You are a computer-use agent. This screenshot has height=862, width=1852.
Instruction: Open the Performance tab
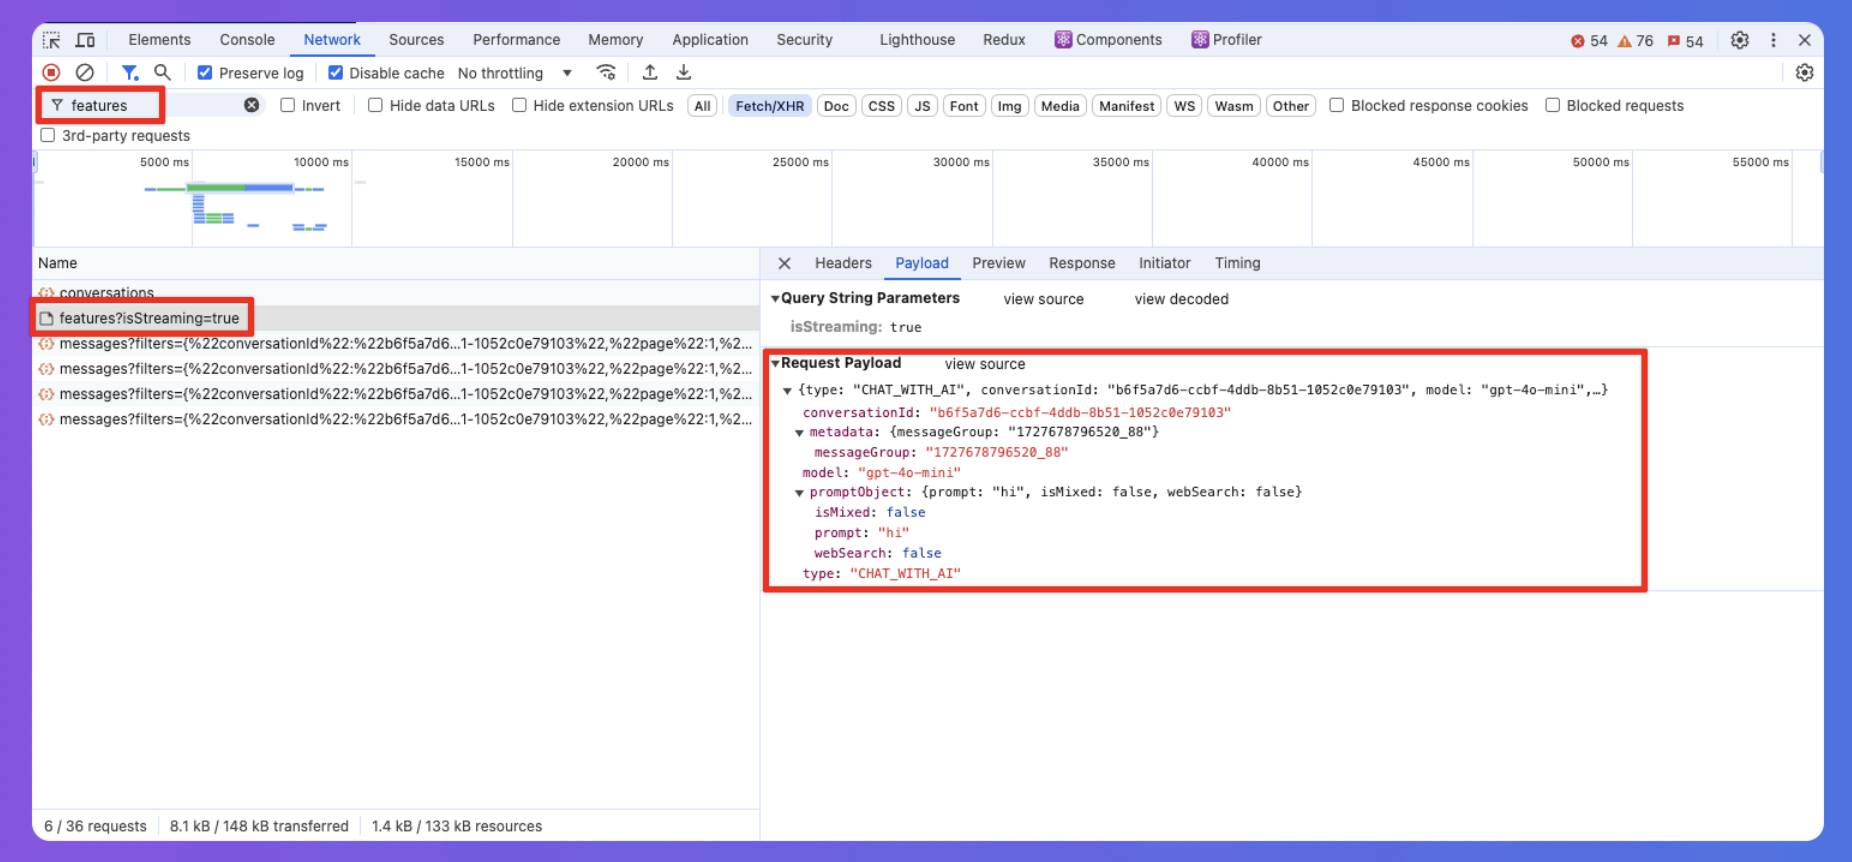coord(516,40)
